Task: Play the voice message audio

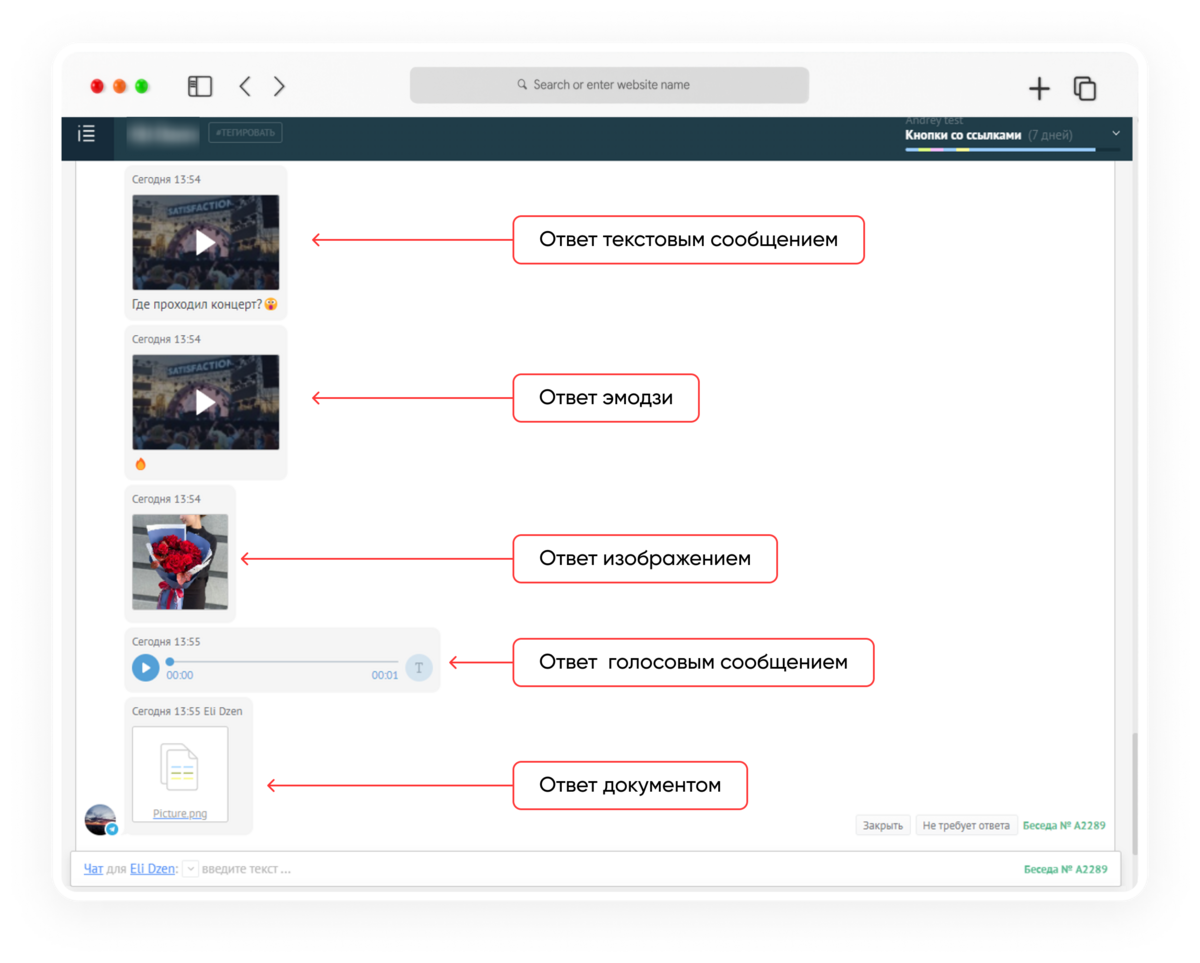Action: (146, 667)
